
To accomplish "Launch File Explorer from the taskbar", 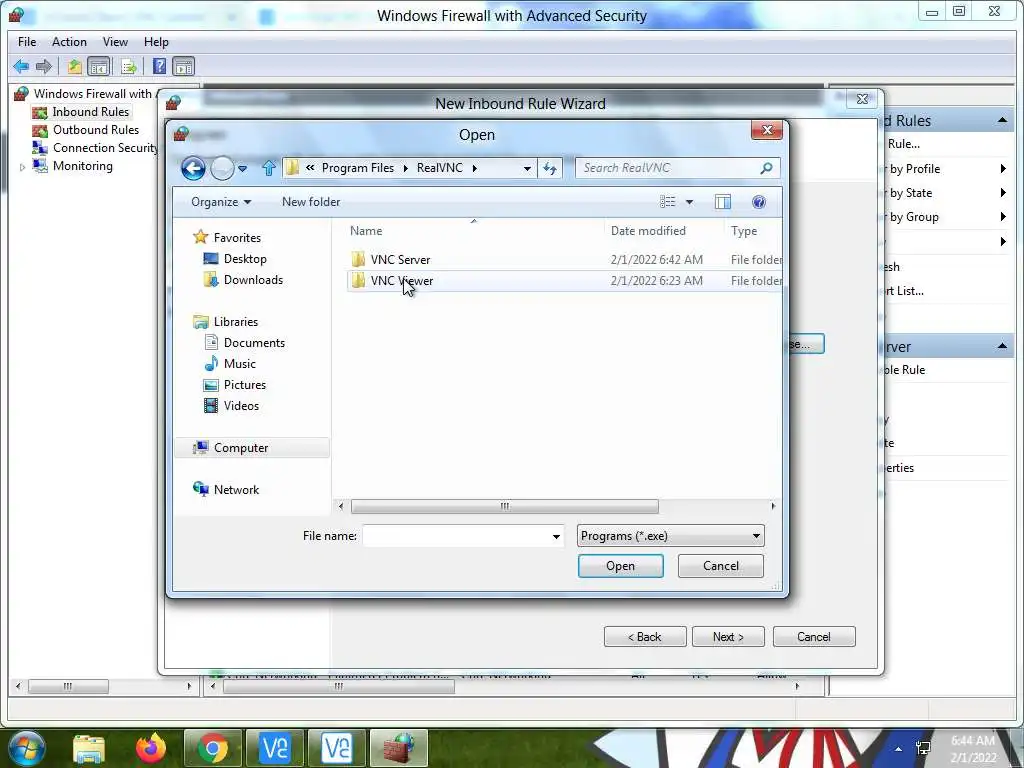I will click(89, 748).
